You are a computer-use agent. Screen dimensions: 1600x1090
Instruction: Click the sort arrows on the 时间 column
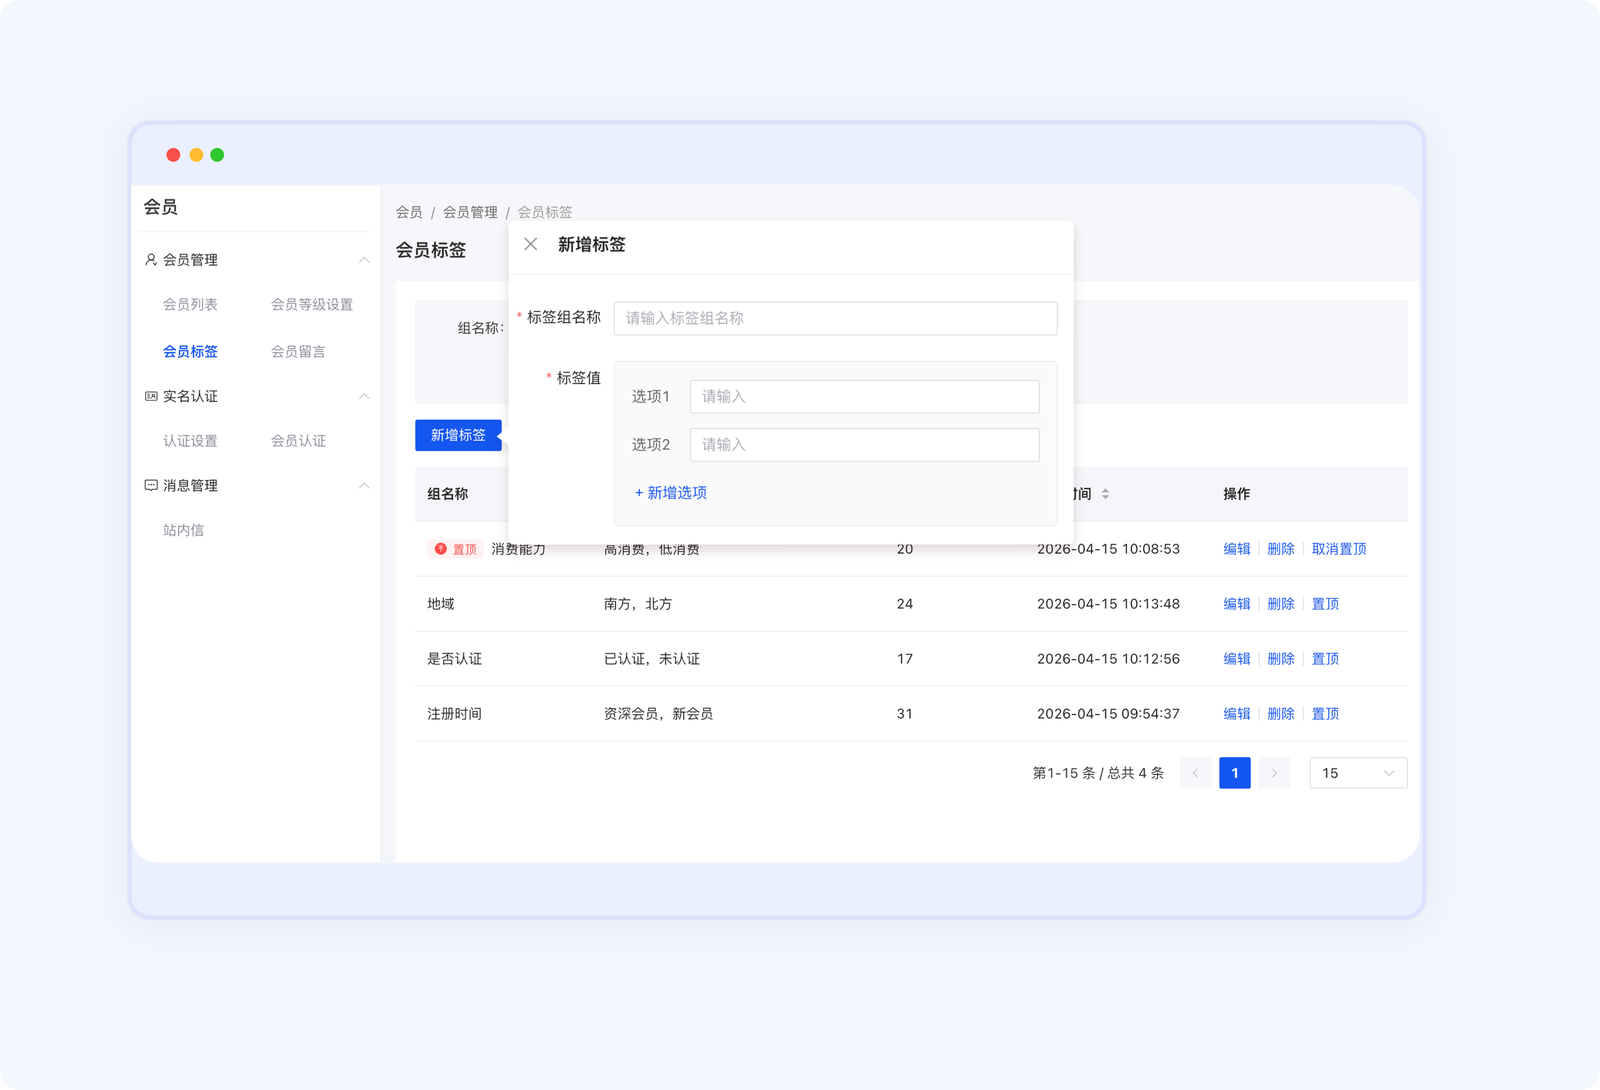[x=1105, y=493]
